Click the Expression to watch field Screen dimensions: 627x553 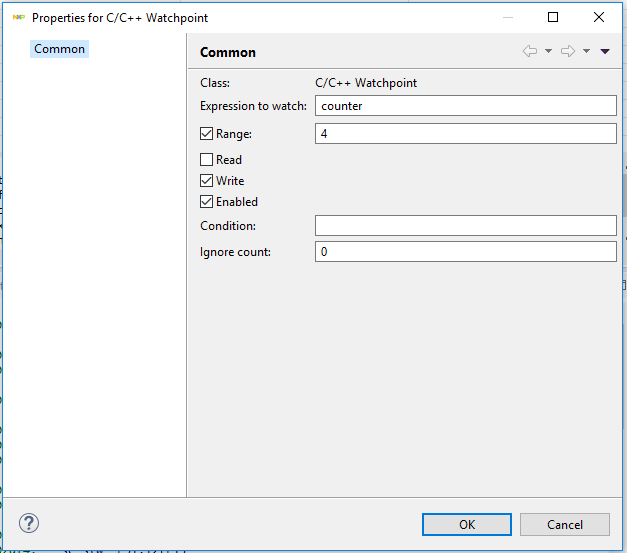click(465, 106)
